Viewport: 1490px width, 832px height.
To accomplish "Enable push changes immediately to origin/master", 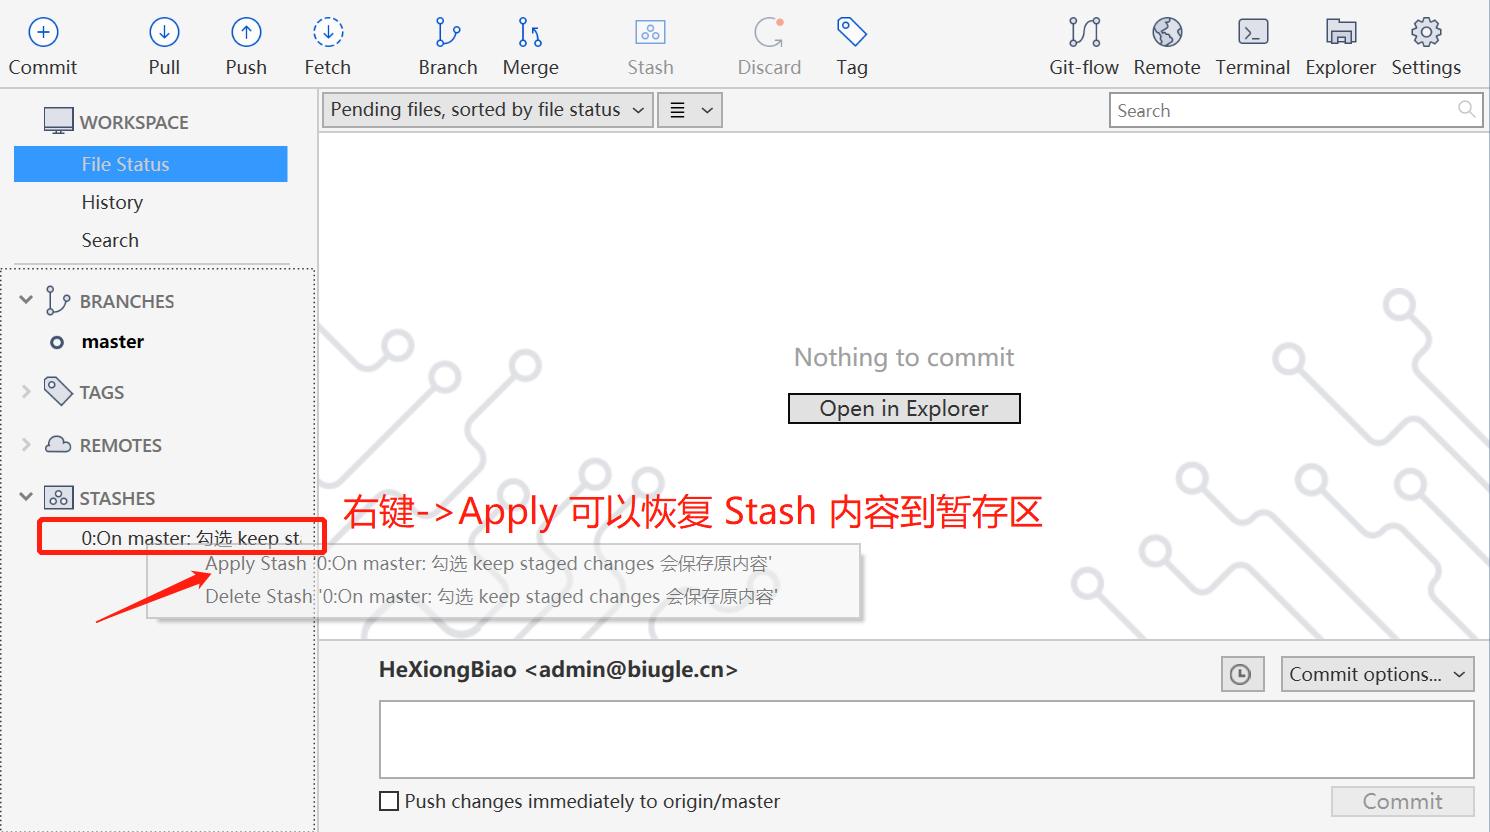I will 389,800.
